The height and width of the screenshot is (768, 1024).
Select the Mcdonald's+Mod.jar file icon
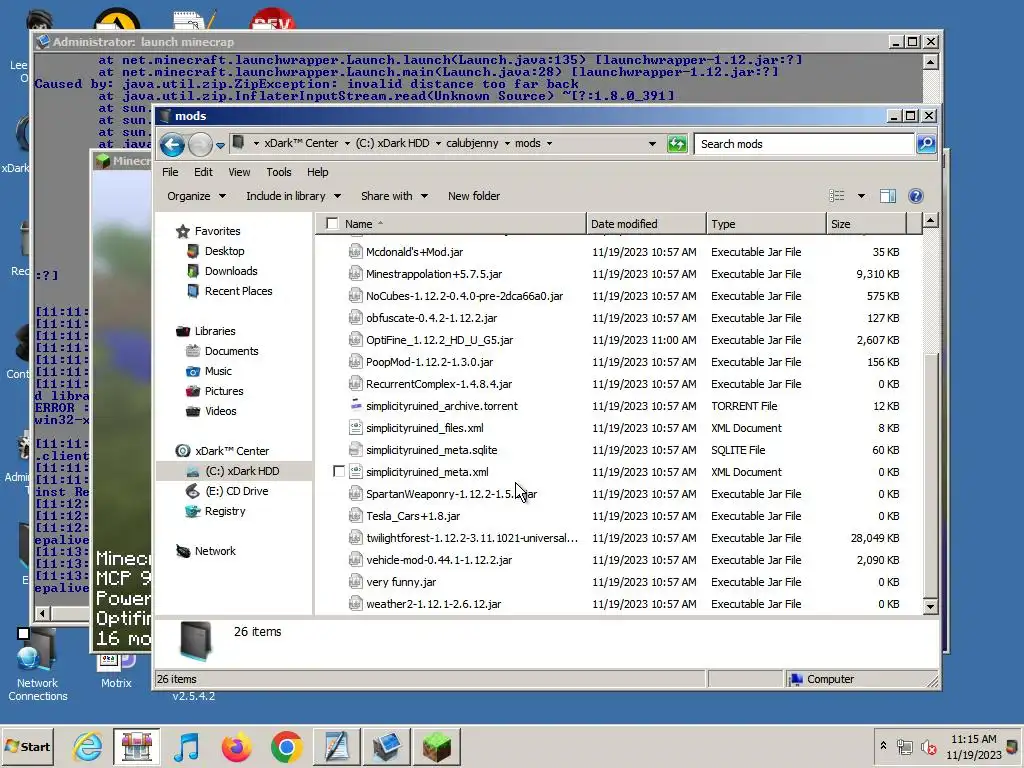[355, 251]
